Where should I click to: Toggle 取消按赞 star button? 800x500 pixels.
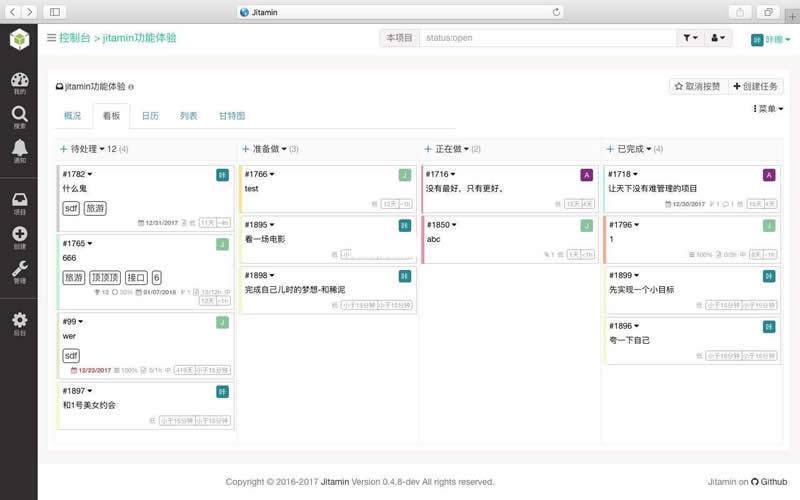click(x=697, y=87)
